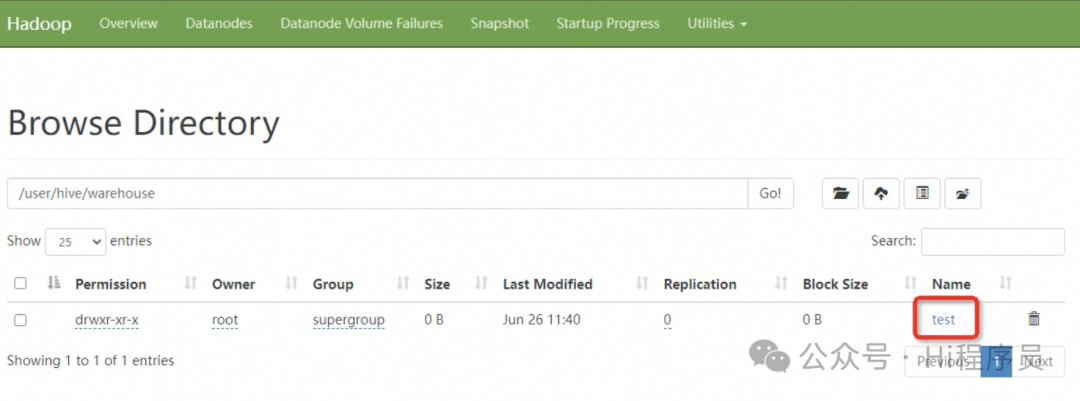
Task: Sort by Block Size column arrows
Action: (911, 282)
